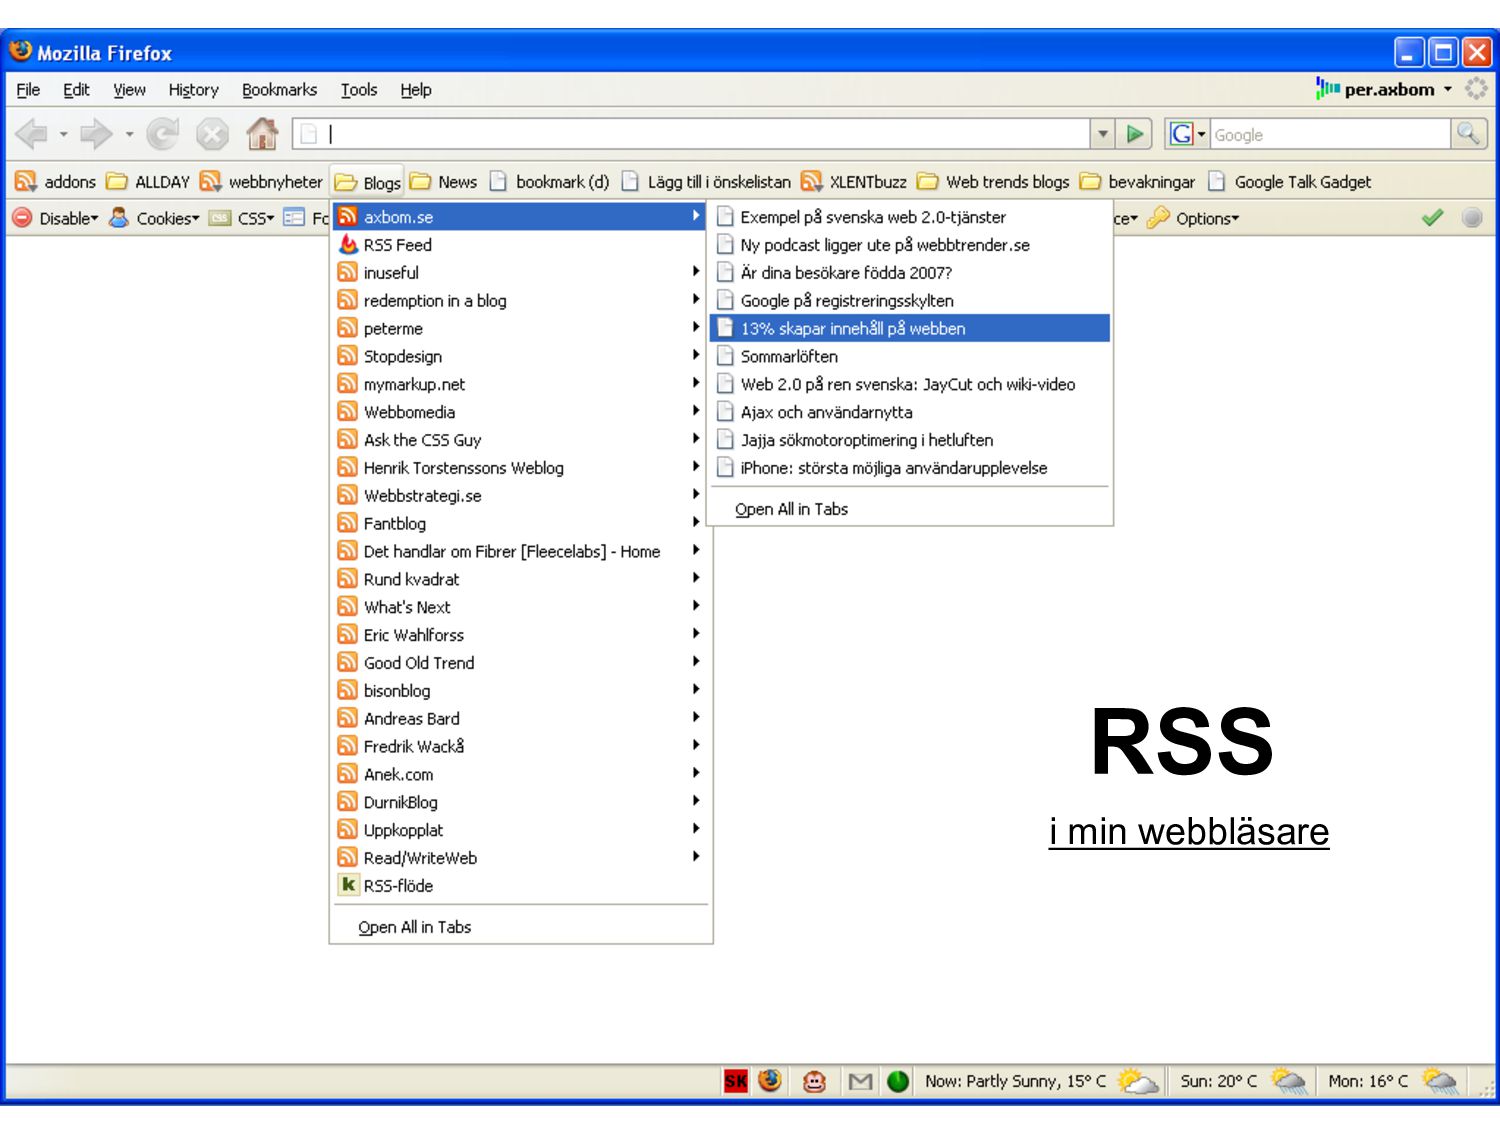Viewport: 1500px width, 1125px height.
Task: Click the green Go arrow button
Action: coord(1135,134)
